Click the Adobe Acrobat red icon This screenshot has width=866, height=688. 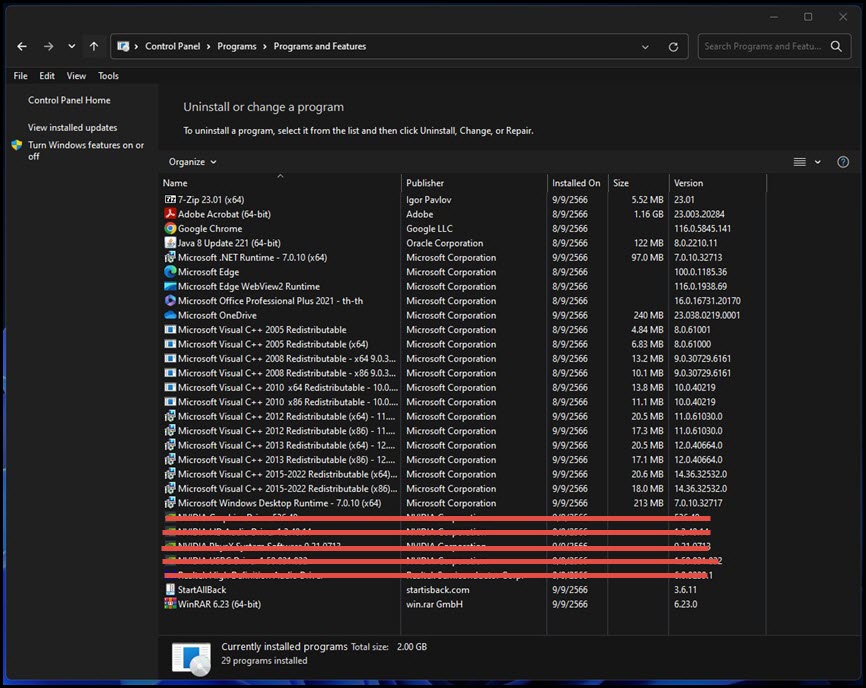click(170, 214)
